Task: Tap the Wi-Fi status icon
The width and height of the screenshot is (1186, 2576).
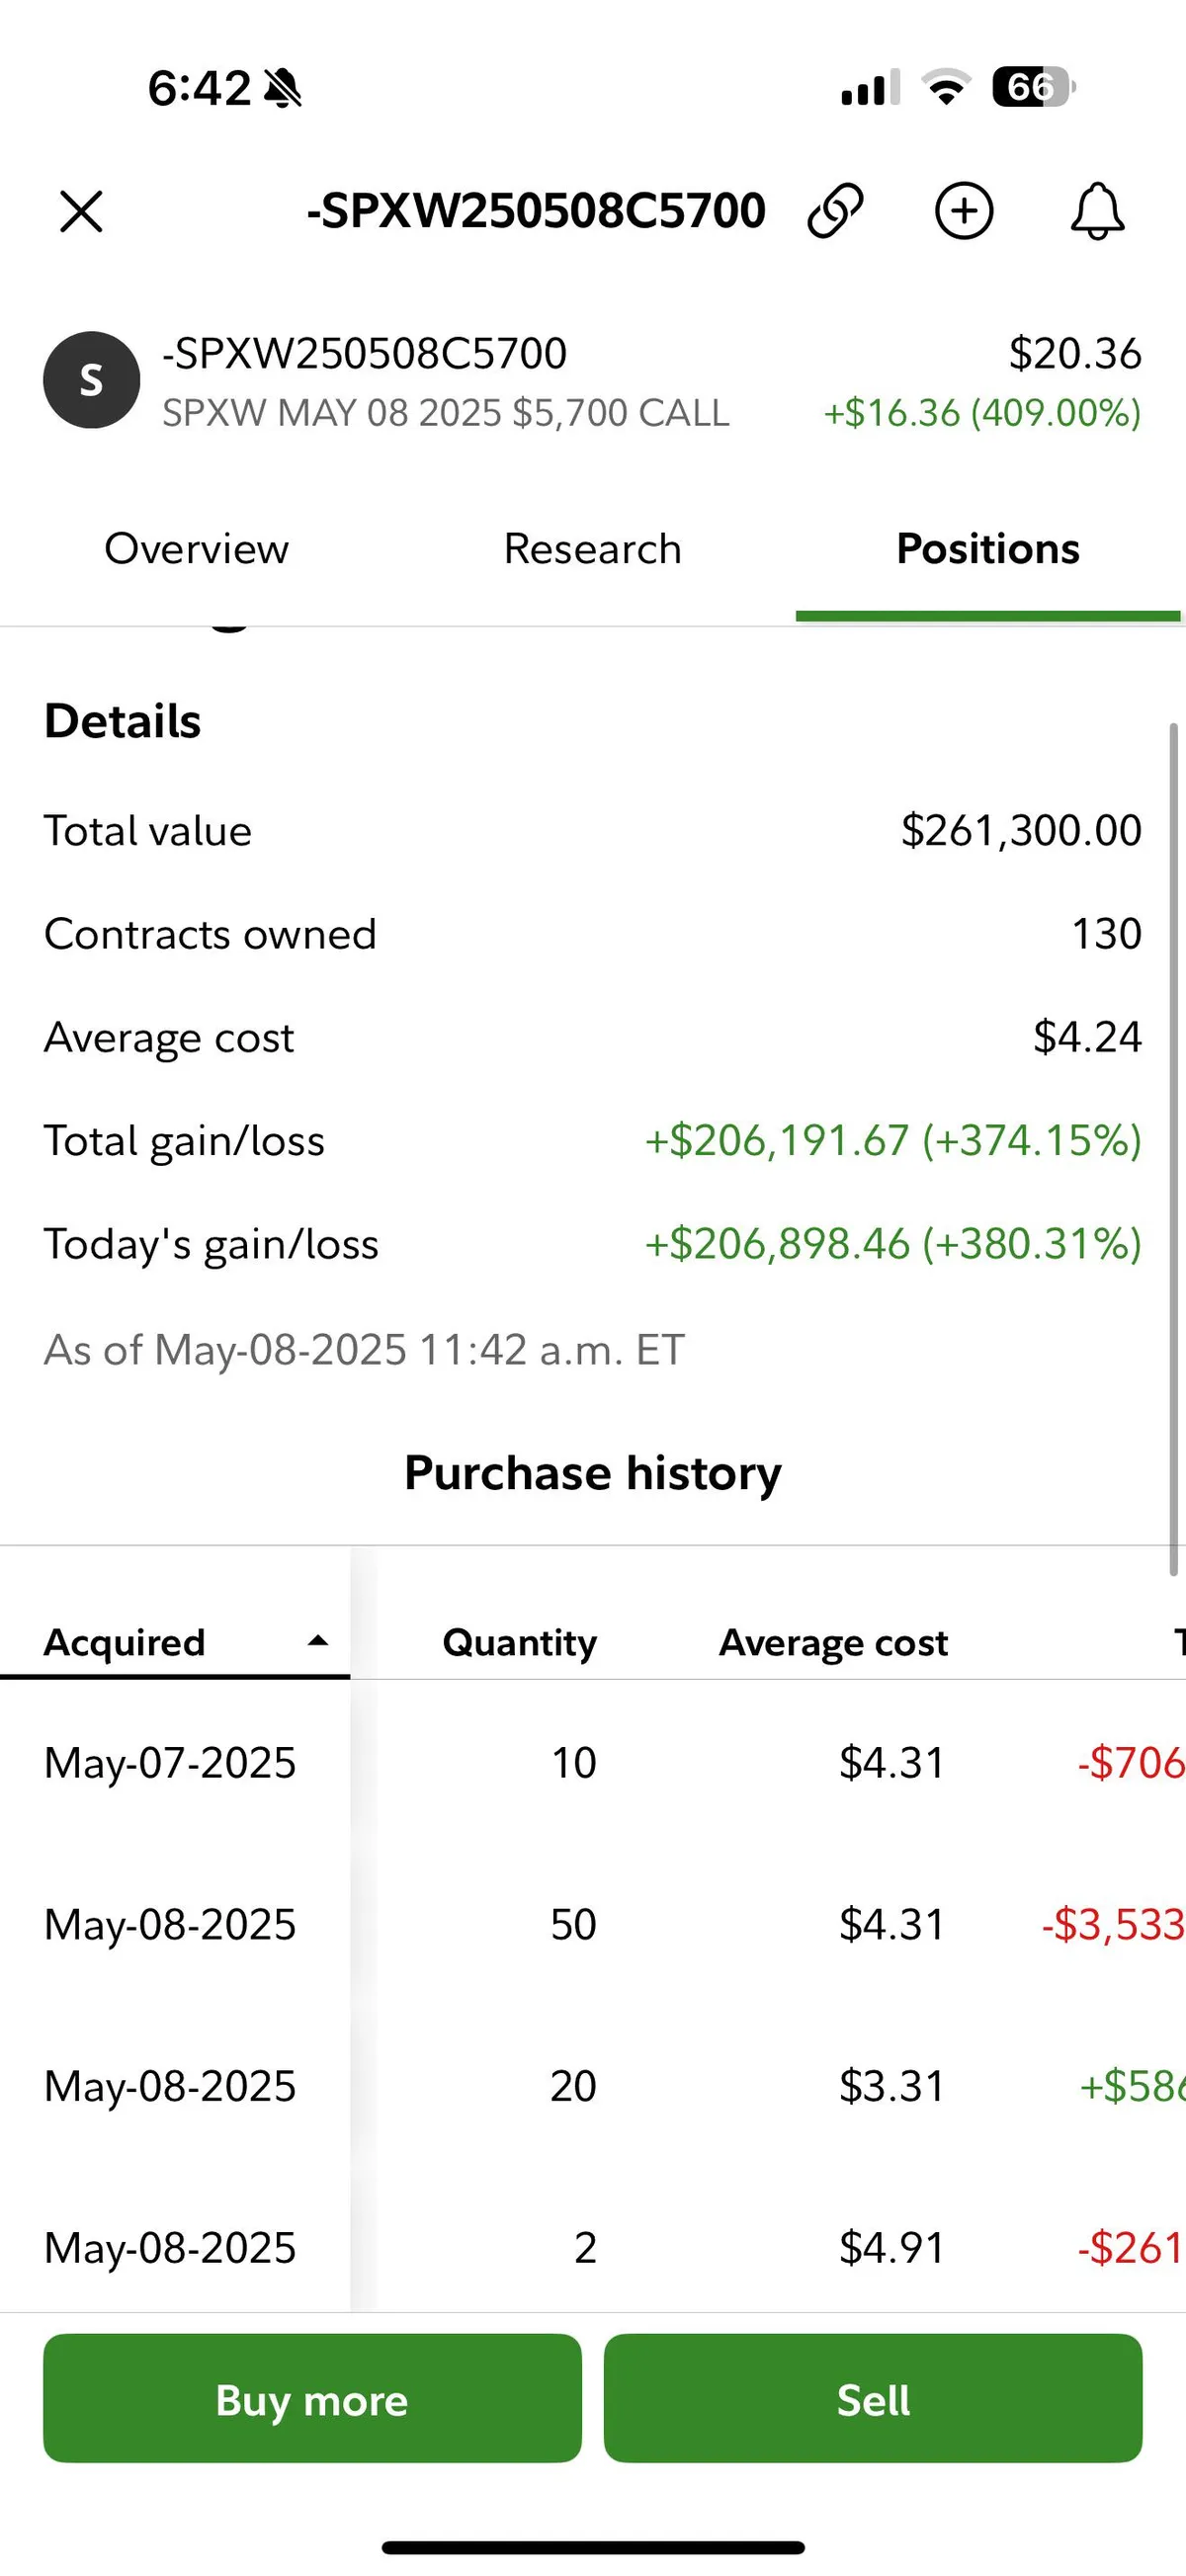Action: point(946,87)
